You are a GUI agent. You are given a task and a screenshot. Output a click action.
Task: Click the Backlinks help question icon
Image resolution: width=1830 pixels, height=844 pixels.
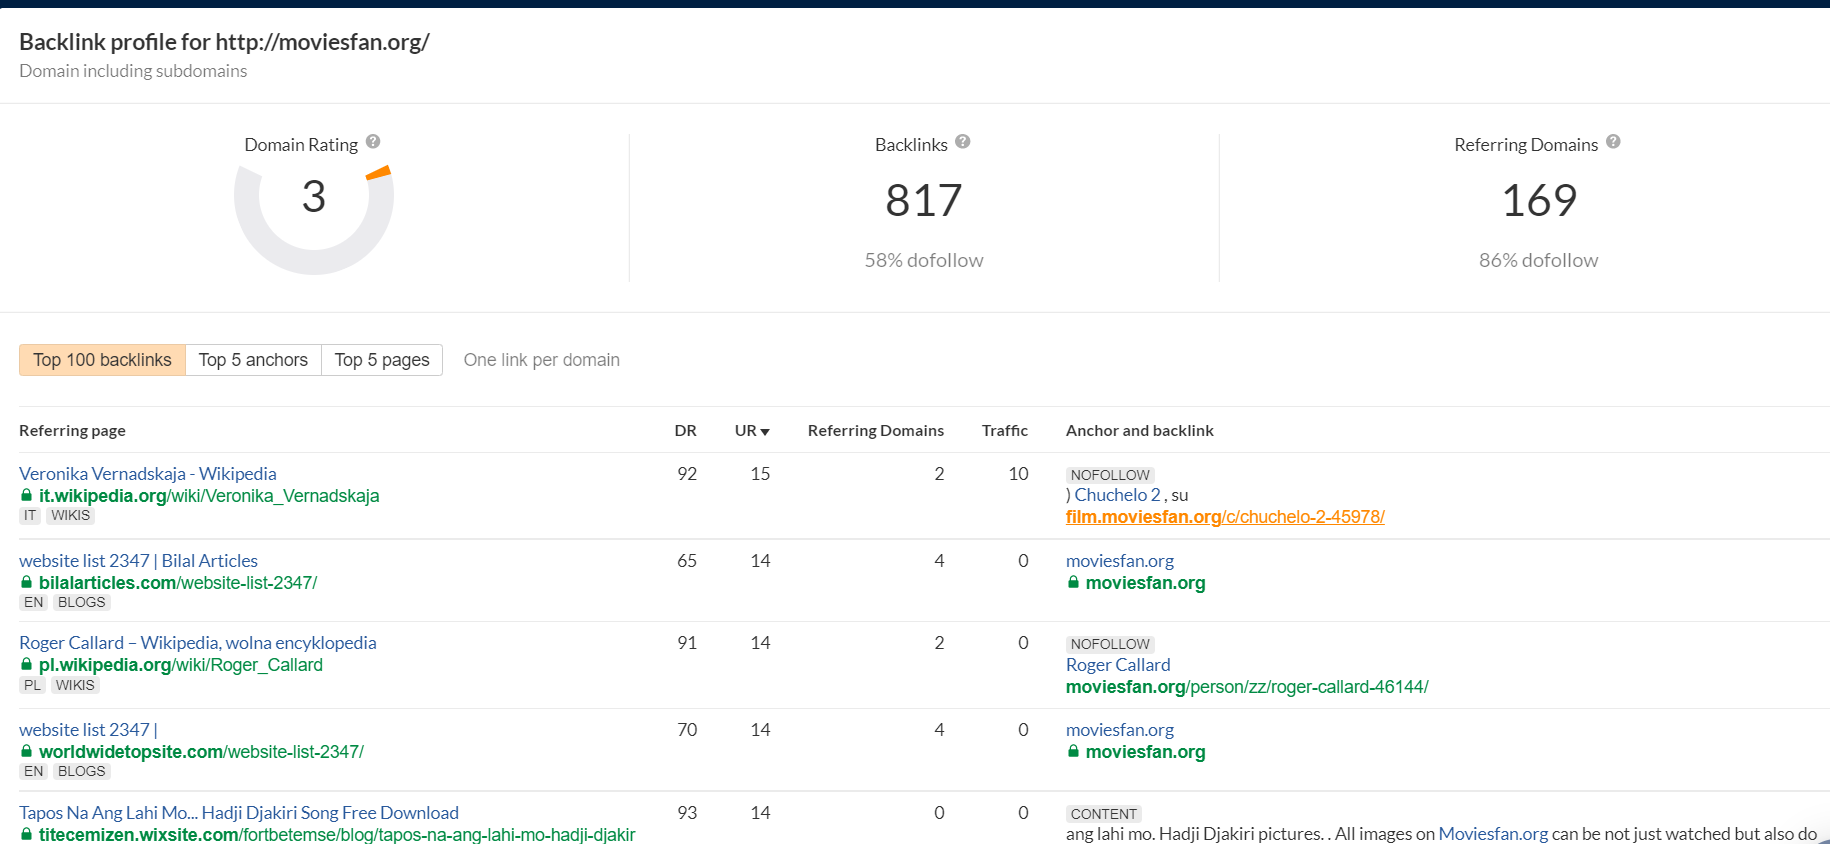pos(963,142)
